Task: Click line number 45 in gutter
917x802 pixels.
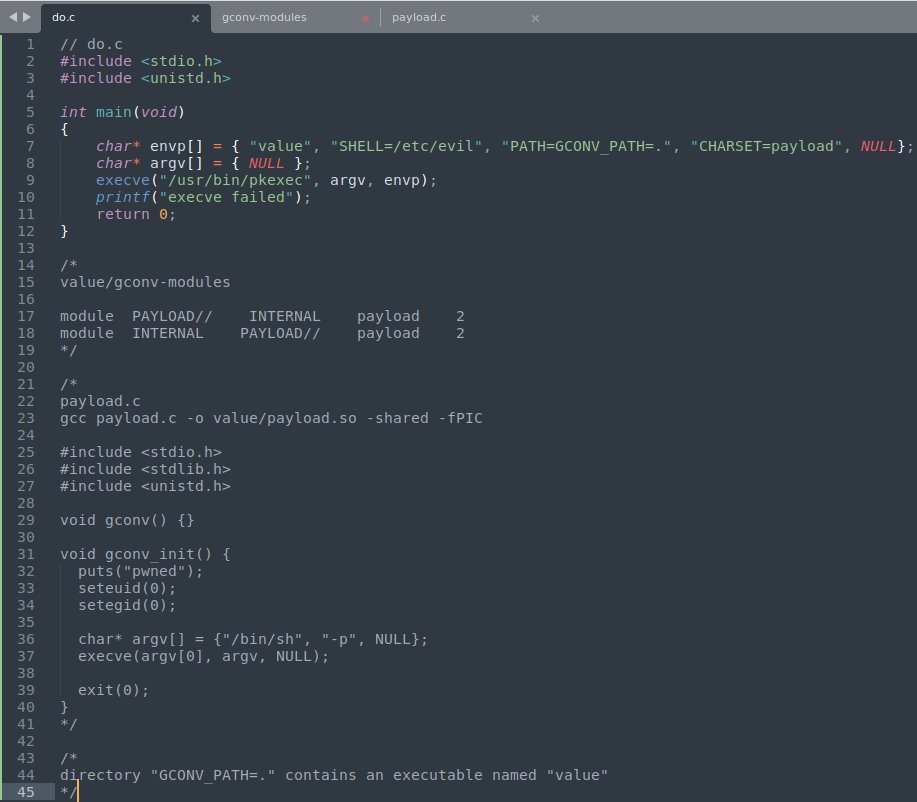Action: click(26, 792)
